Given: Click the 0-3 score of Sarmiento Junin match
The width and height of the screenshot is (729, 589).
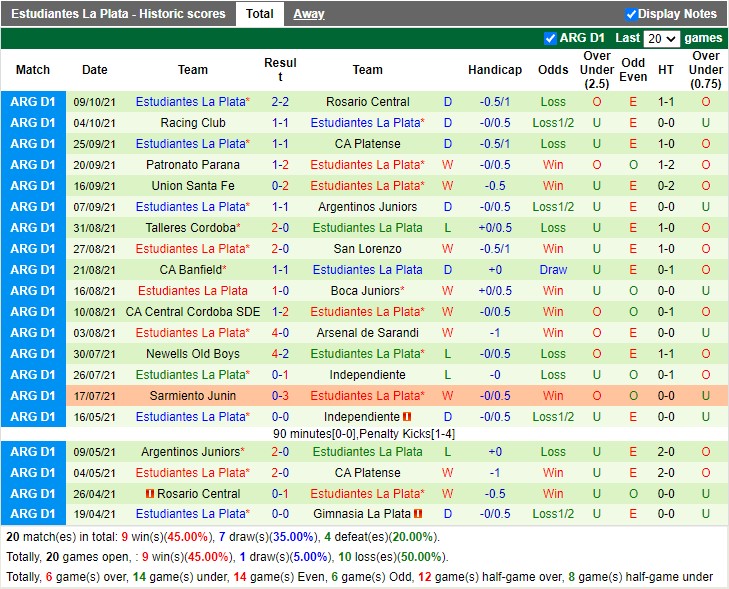Looking at the screenshot, I should pos(280,396).
